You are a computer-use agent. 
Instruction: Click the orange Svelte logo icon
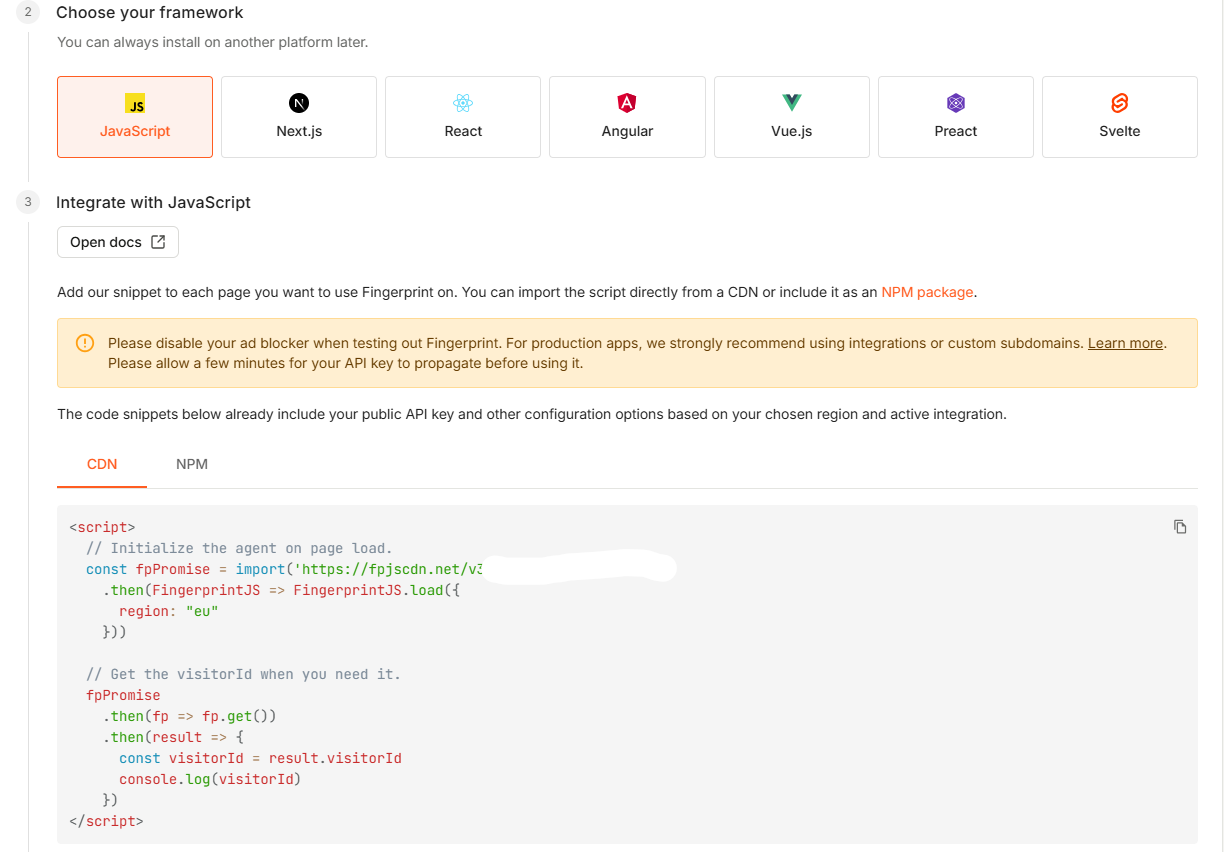[1120, 103]
